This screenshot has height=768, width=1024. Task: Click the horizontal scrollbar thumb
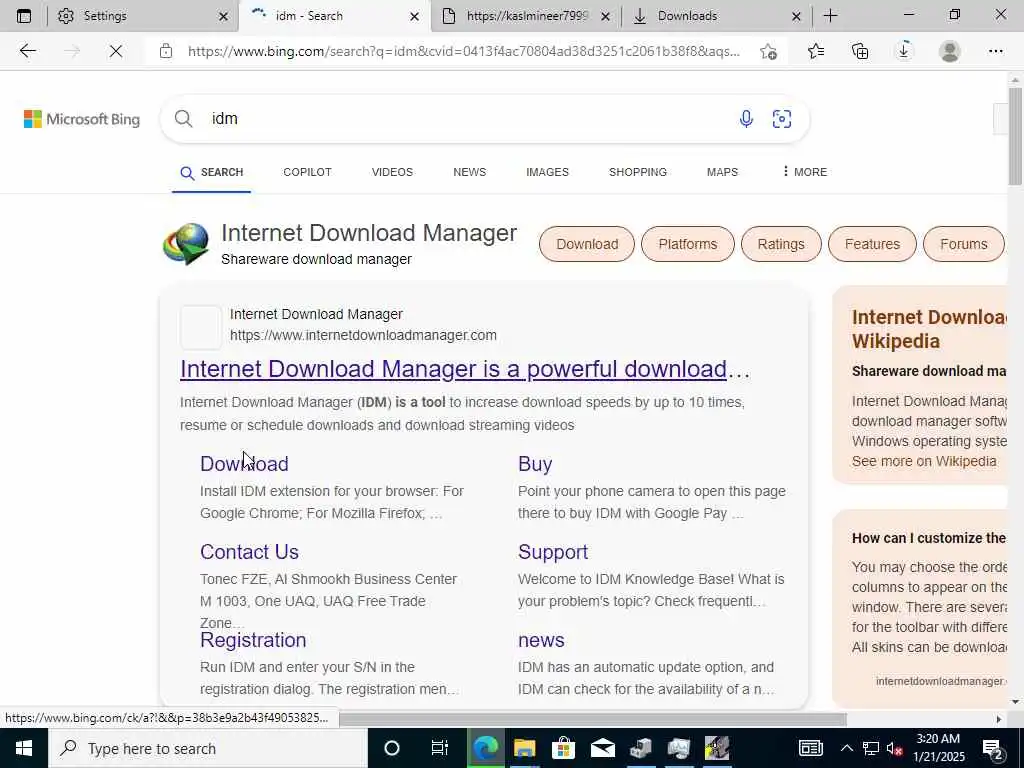click(592, 719)
